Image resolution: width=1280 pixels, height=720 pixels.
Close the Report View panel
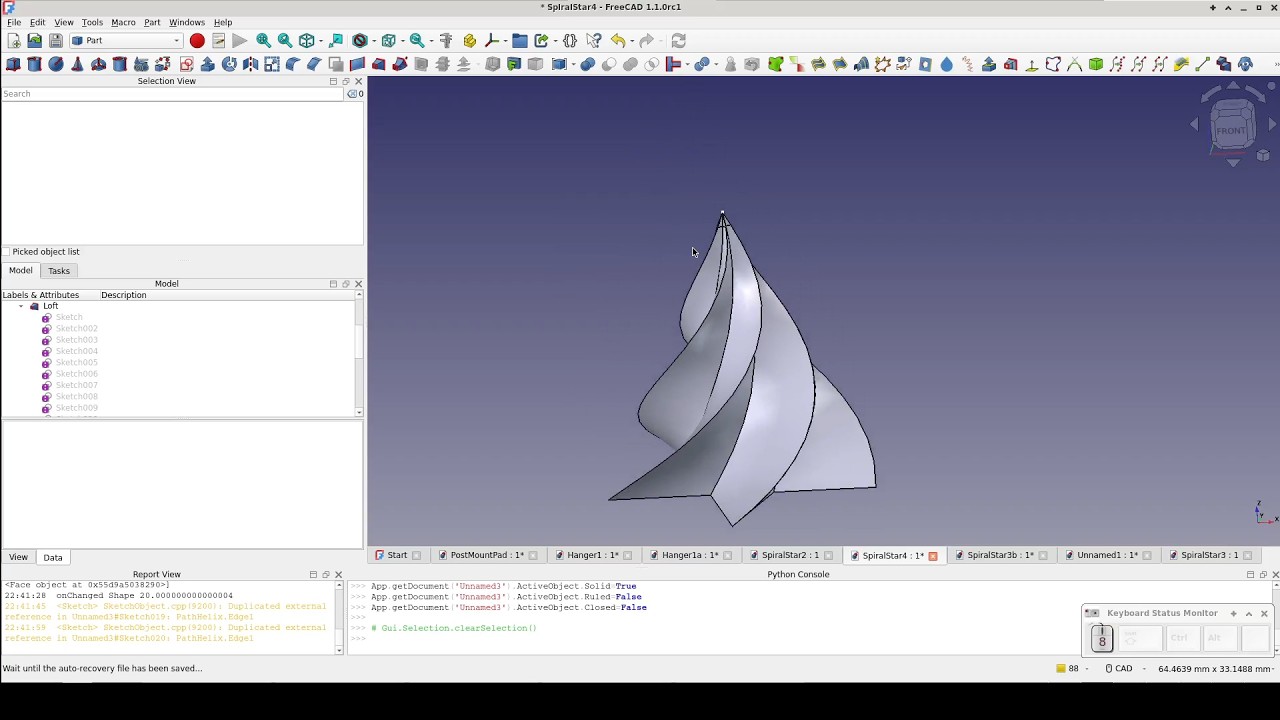point(338,575)
